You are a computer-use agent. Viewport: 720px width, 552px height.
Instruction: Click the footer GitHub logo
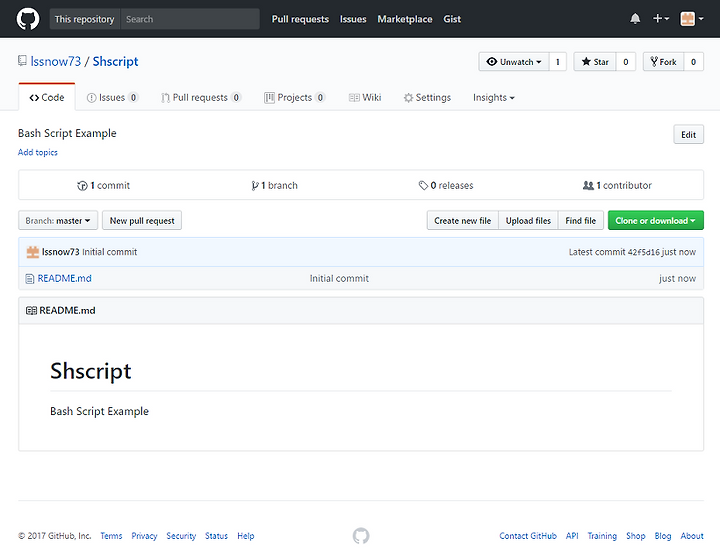coord(361,535)
